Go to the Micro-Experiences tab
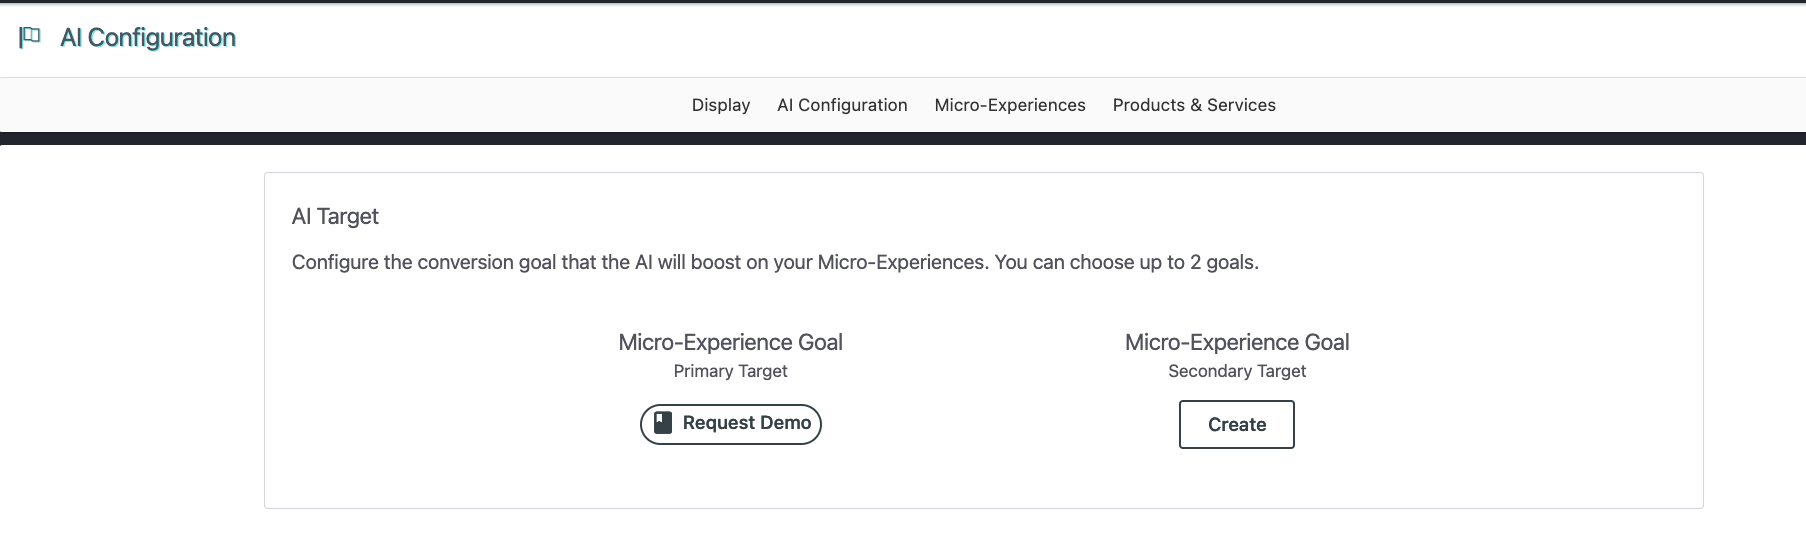1806x544 pixels. (x=1010, y=105)
